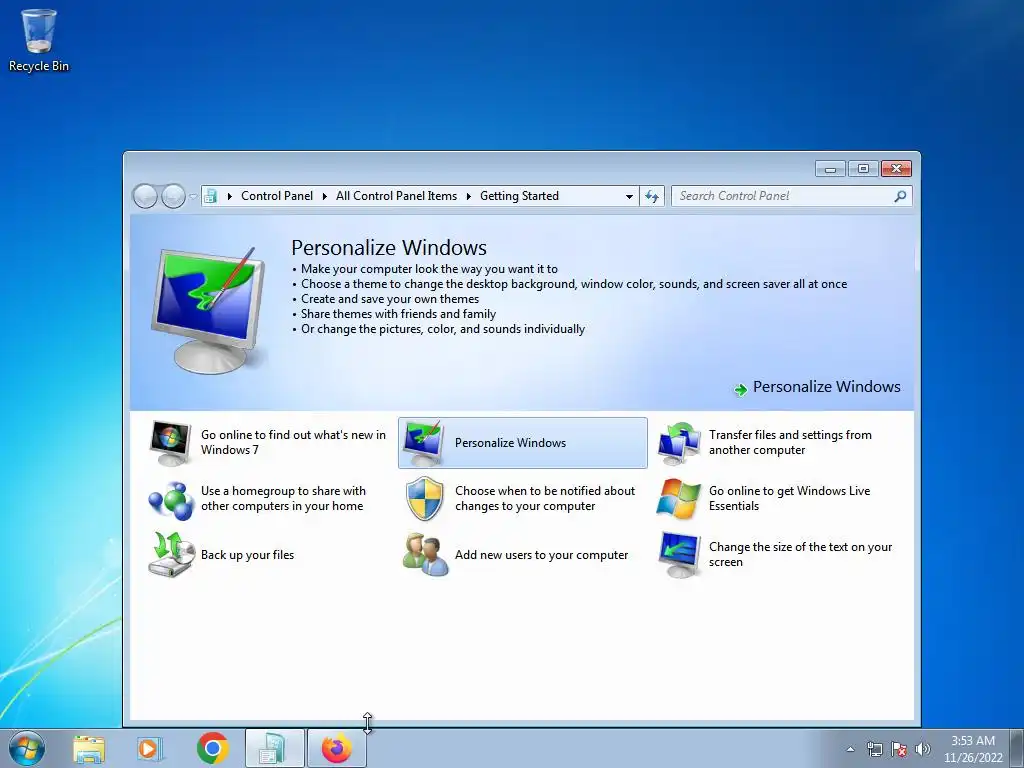Open Windows Explorer from the taskbar

point(89,749)
